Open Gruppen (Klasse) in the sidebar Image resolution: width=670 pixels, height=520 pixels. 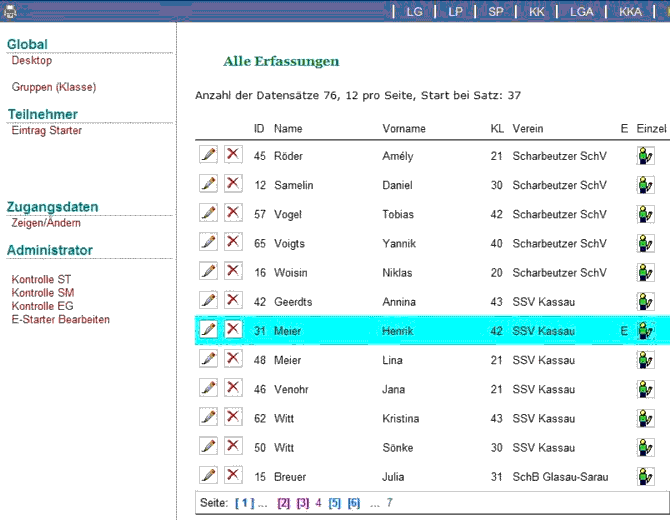[x=54, y=88]
